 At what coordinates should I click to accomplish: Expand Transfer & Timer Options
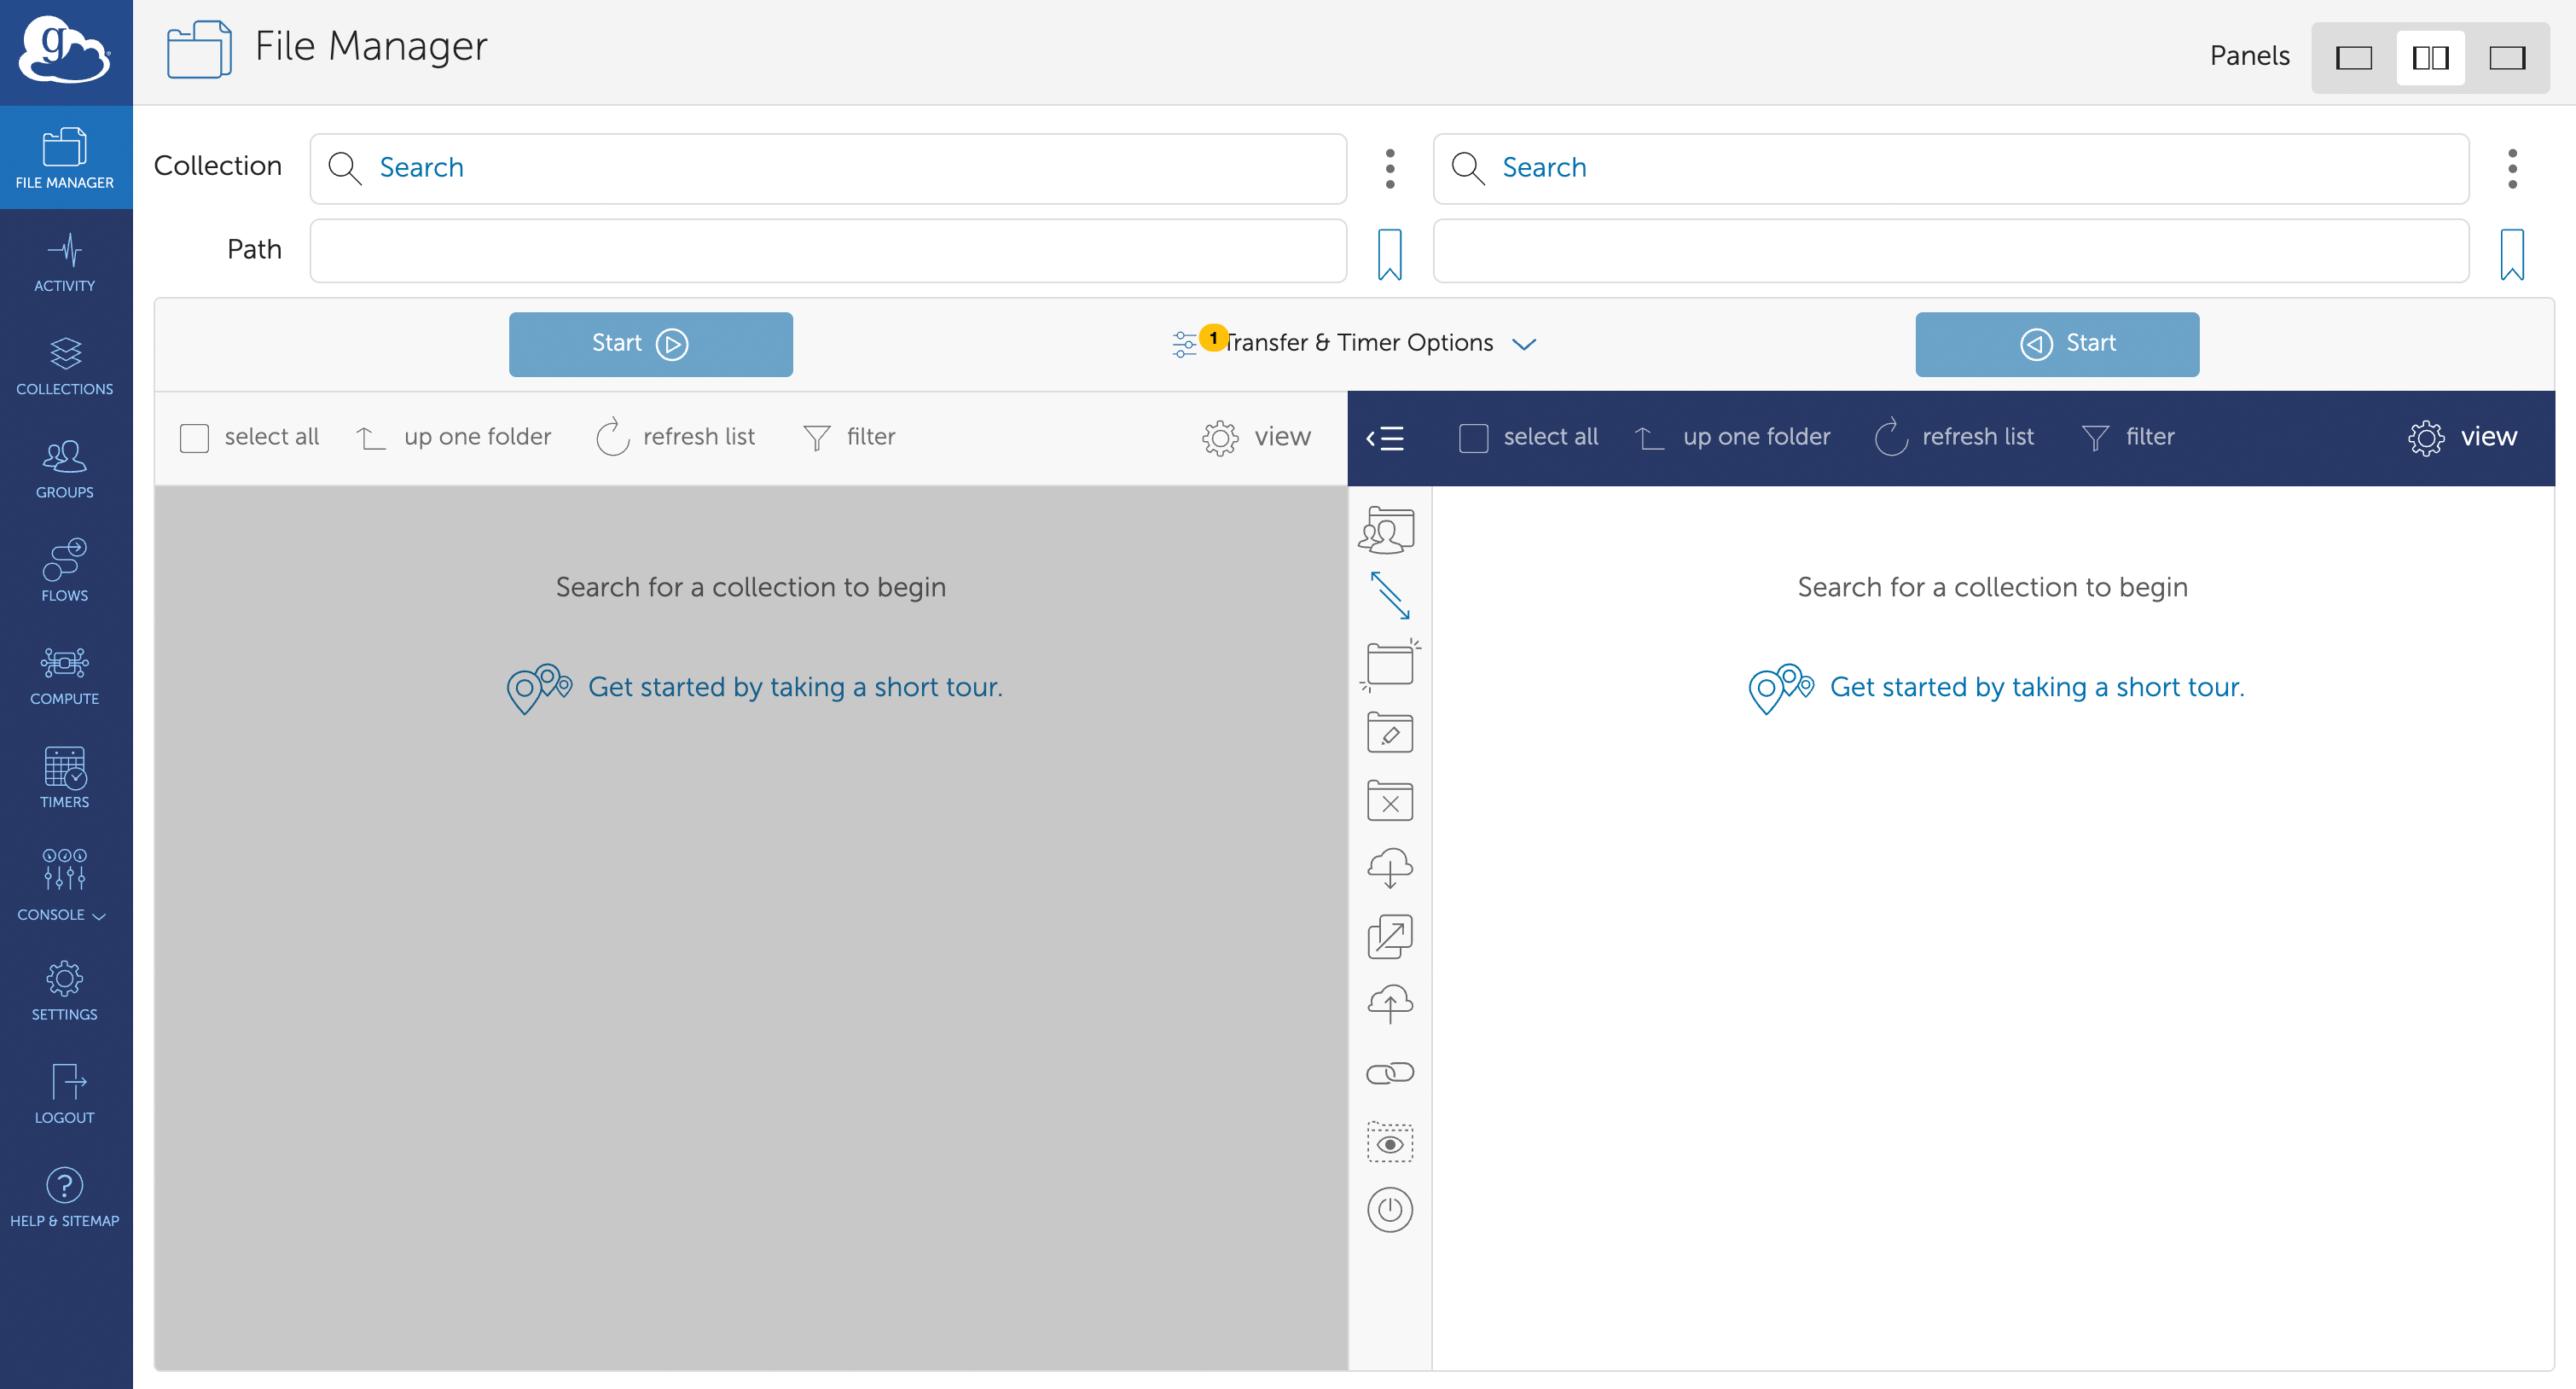tap(1357, 344)
